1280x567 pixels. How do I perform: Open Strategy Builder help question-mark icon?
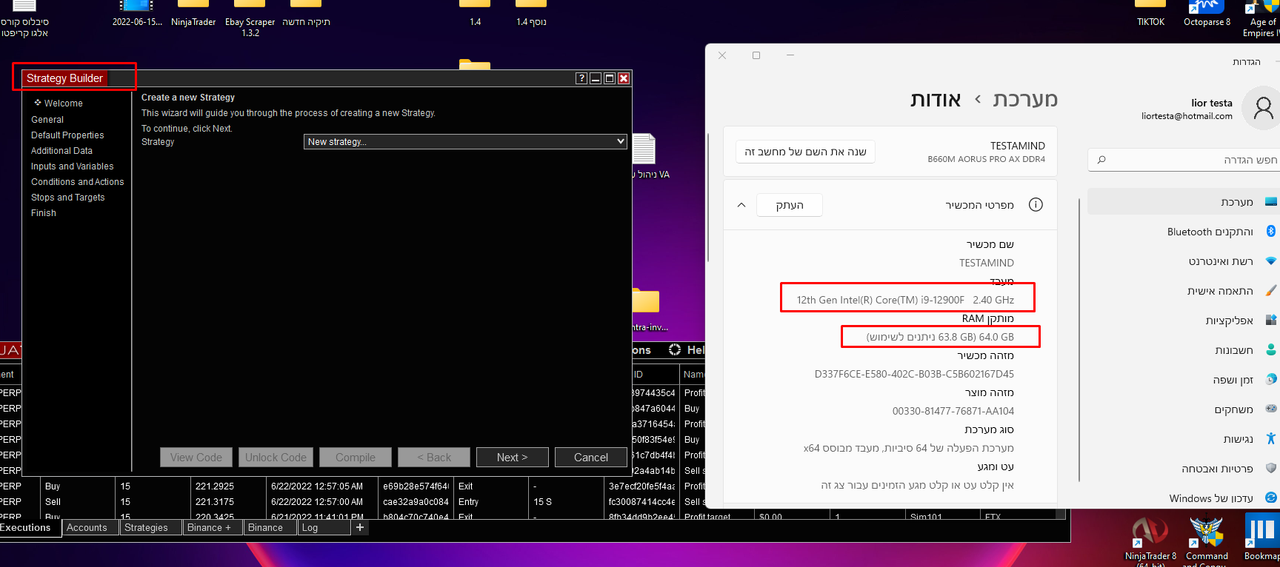click(x=581, y=78)
